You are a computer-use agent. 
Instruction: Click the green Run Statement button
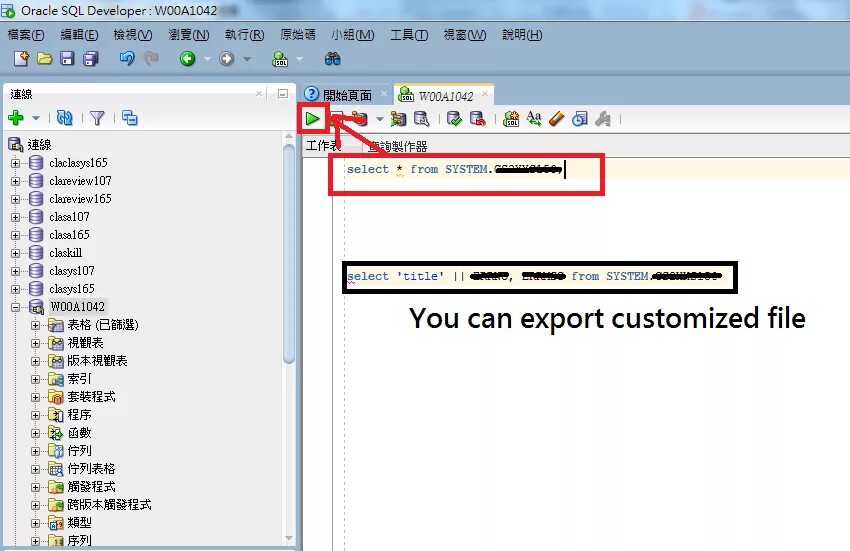pos(313,118)
